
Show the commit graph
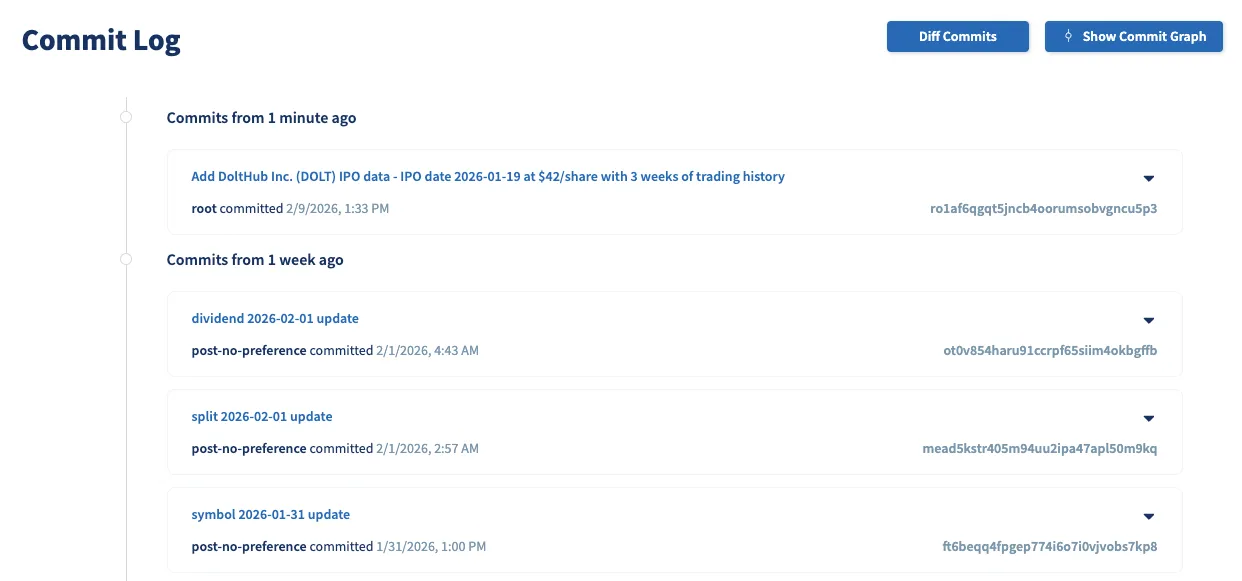pos(1134,36)
